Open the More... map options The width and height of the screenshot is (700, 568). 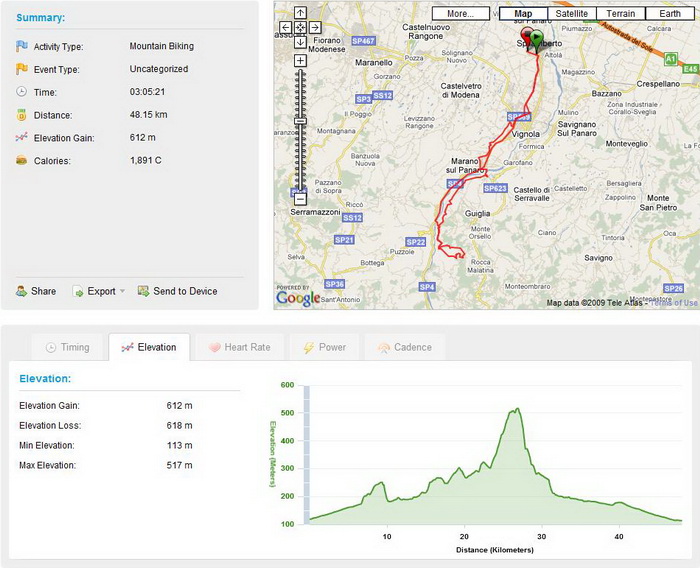[461, 13]
